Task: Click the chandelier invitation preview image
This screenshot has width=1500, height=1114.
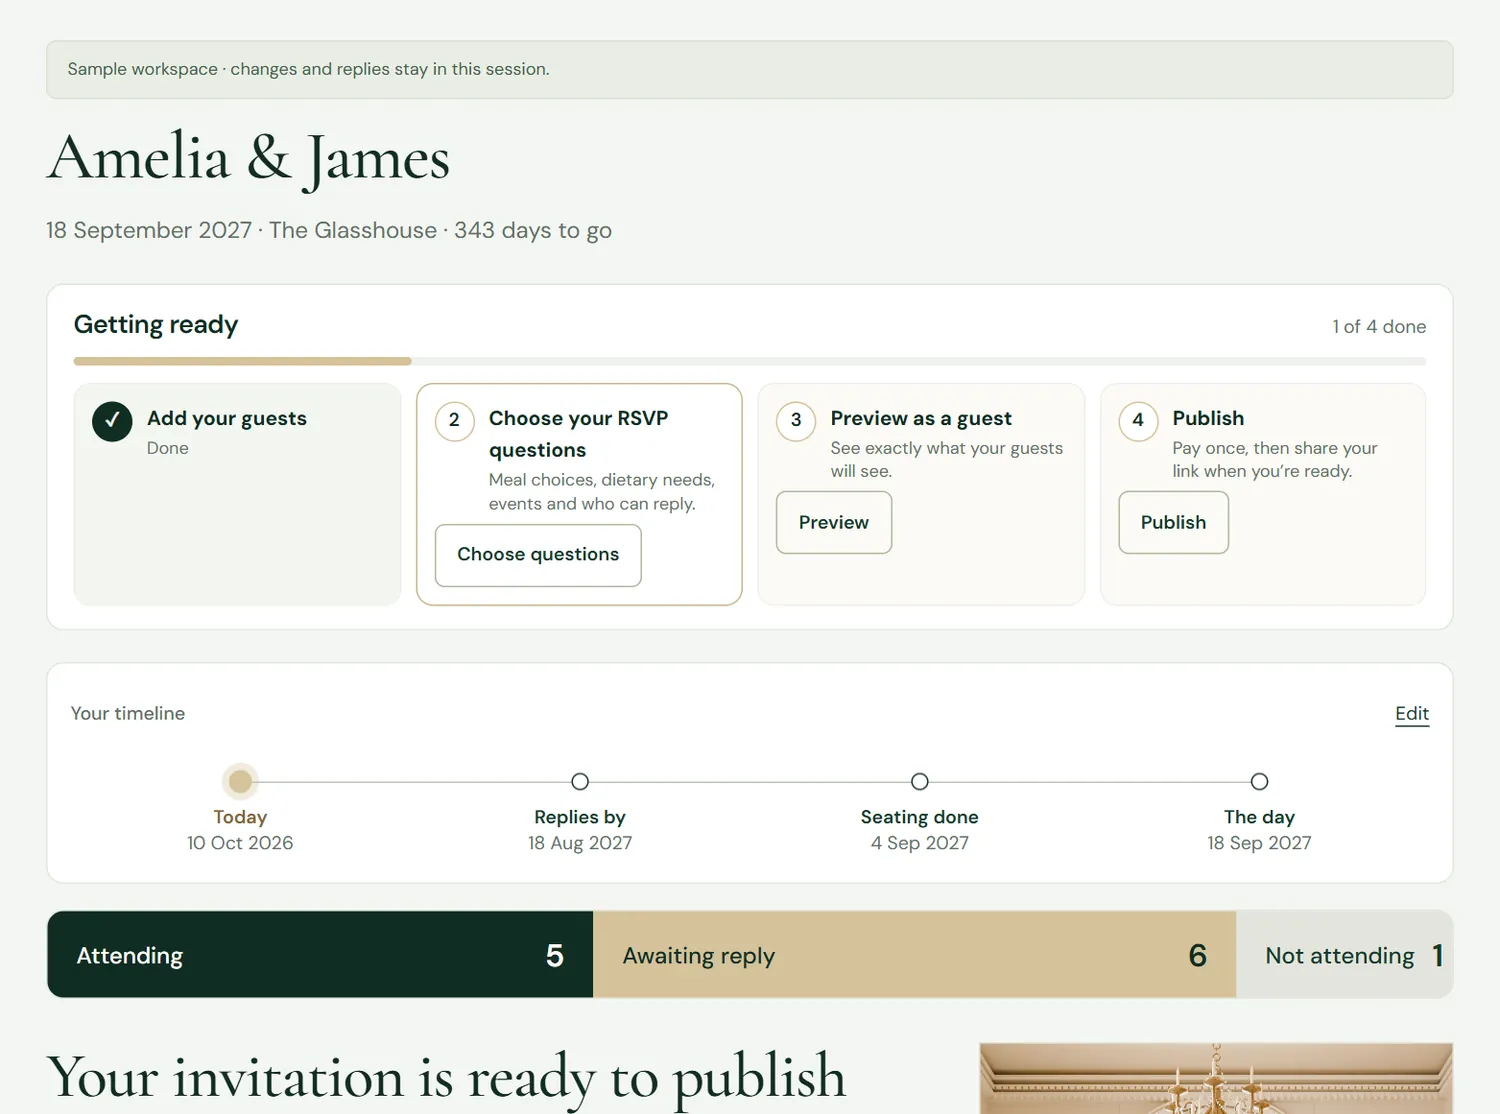Action: click(1216, 1079)
